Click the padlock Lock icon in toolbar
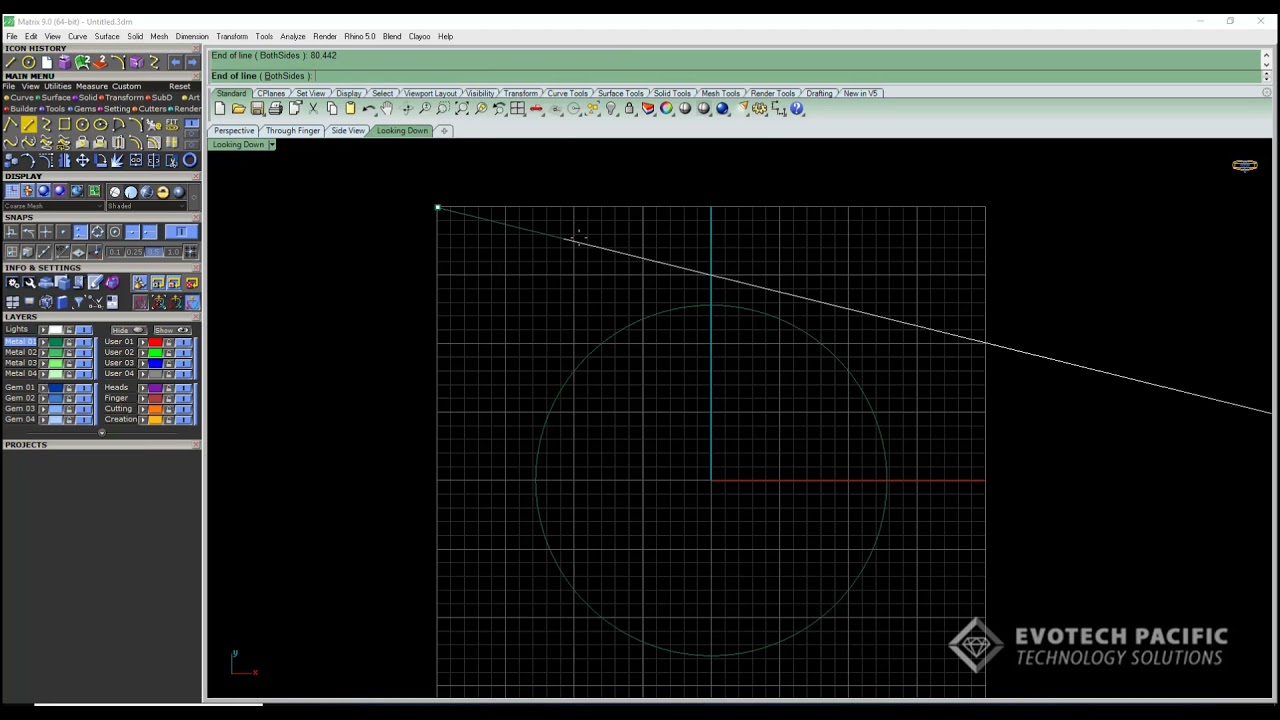Viewport: 1280px width, 720px height. (x=630, y=108)
